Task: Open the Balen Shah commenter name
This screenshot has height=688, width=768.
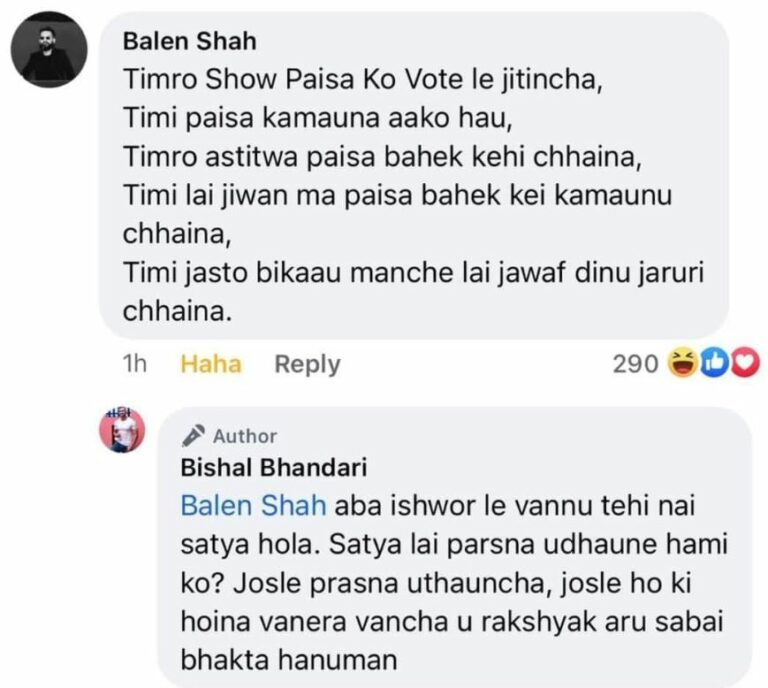Action: click(x=188, y=41)
